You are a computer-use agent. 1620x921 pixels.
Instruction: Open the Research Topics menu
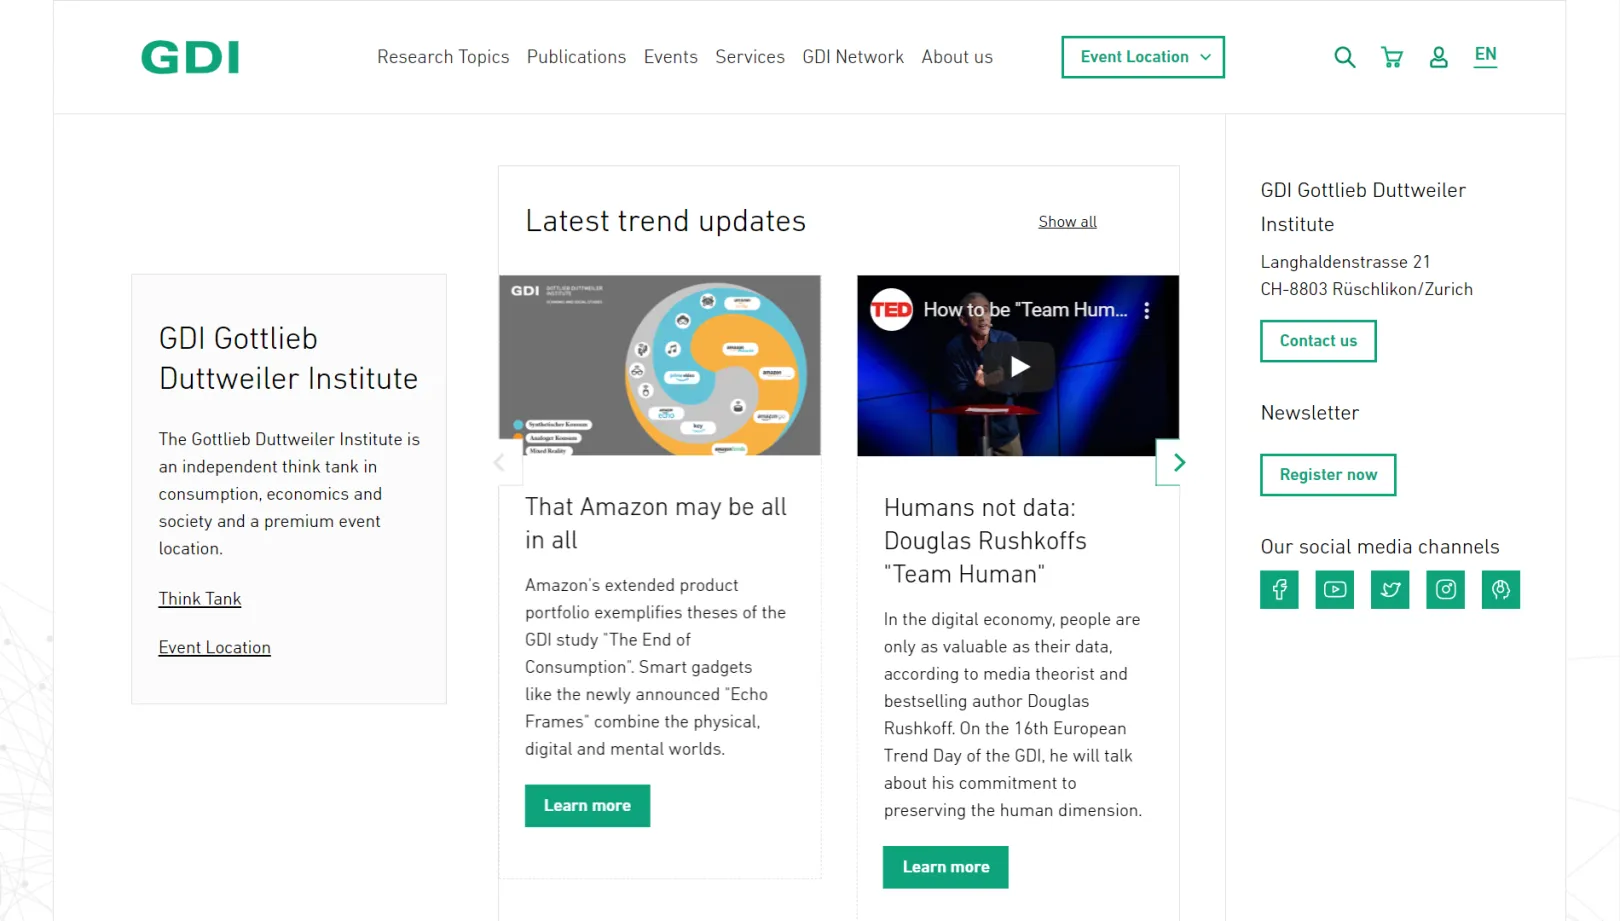[443, 57]
